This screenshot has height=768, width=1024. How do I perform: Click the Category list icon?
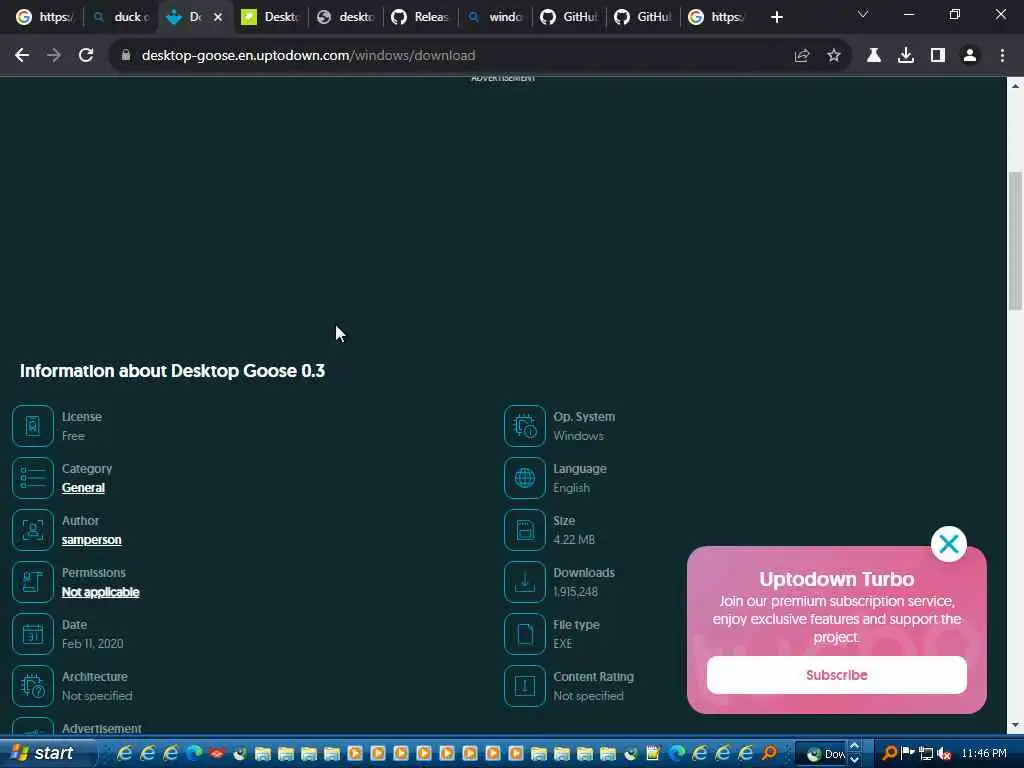pyautogui.click(x=33, y=478)
